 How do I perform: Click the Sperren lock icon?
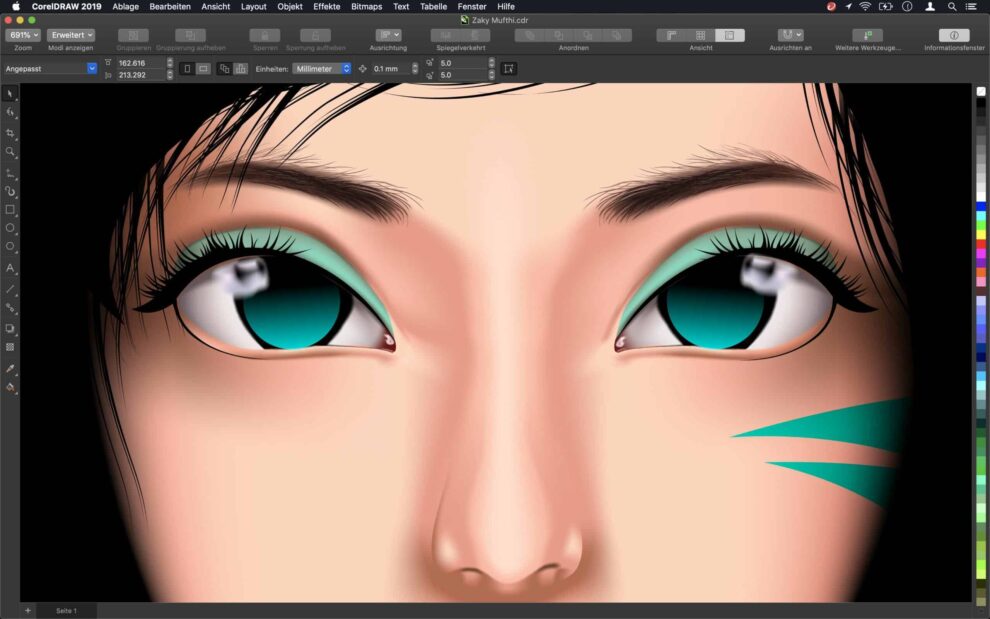[x=265, y=35]
